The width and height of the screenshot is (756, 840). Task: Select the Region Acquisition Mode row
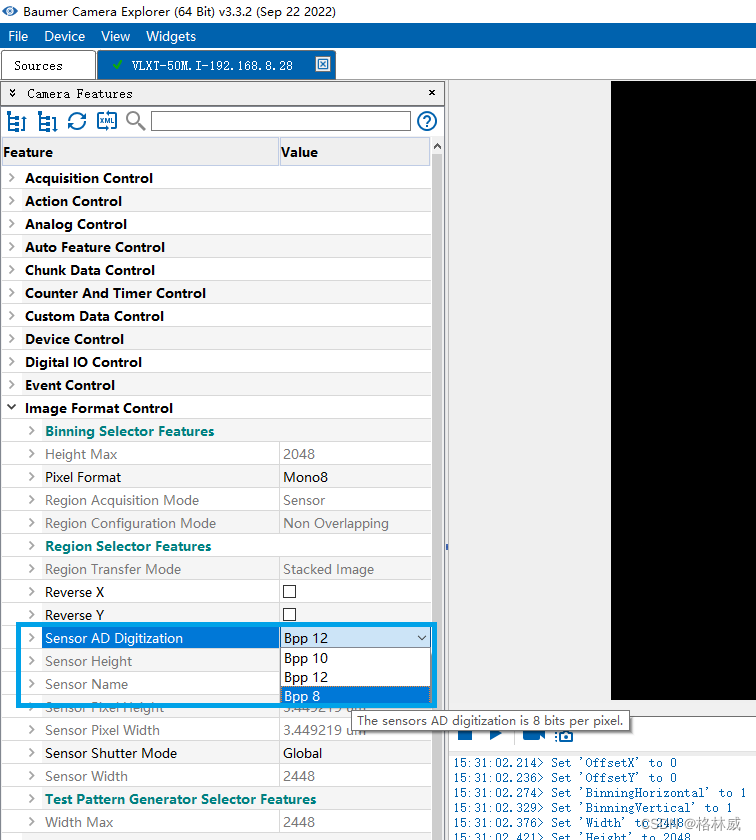[x=216, y=500]
